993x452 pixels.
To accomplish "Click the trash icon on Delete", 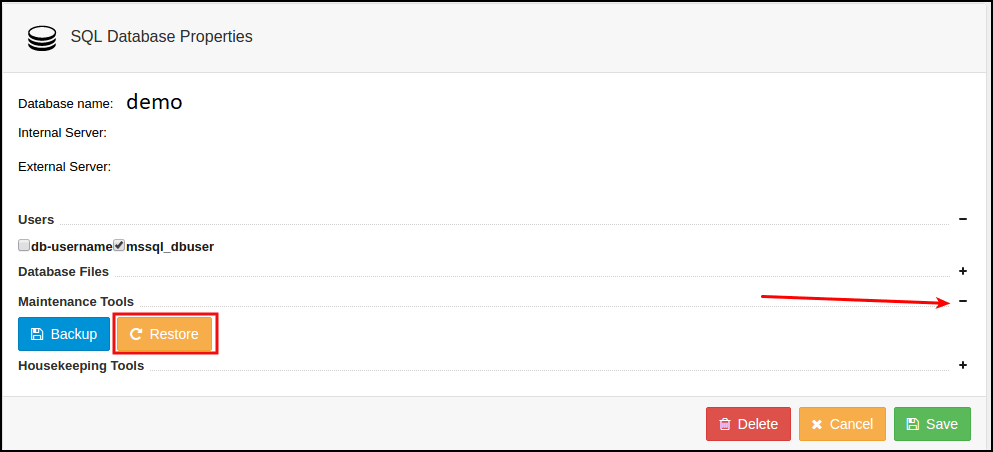I will 725,424.
